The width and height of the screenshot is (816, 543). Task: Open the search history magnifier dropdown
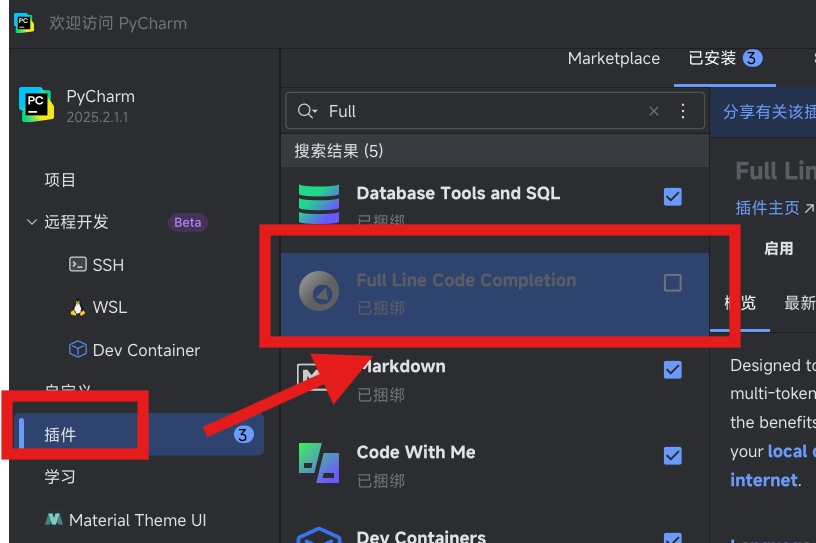point(307,111)
